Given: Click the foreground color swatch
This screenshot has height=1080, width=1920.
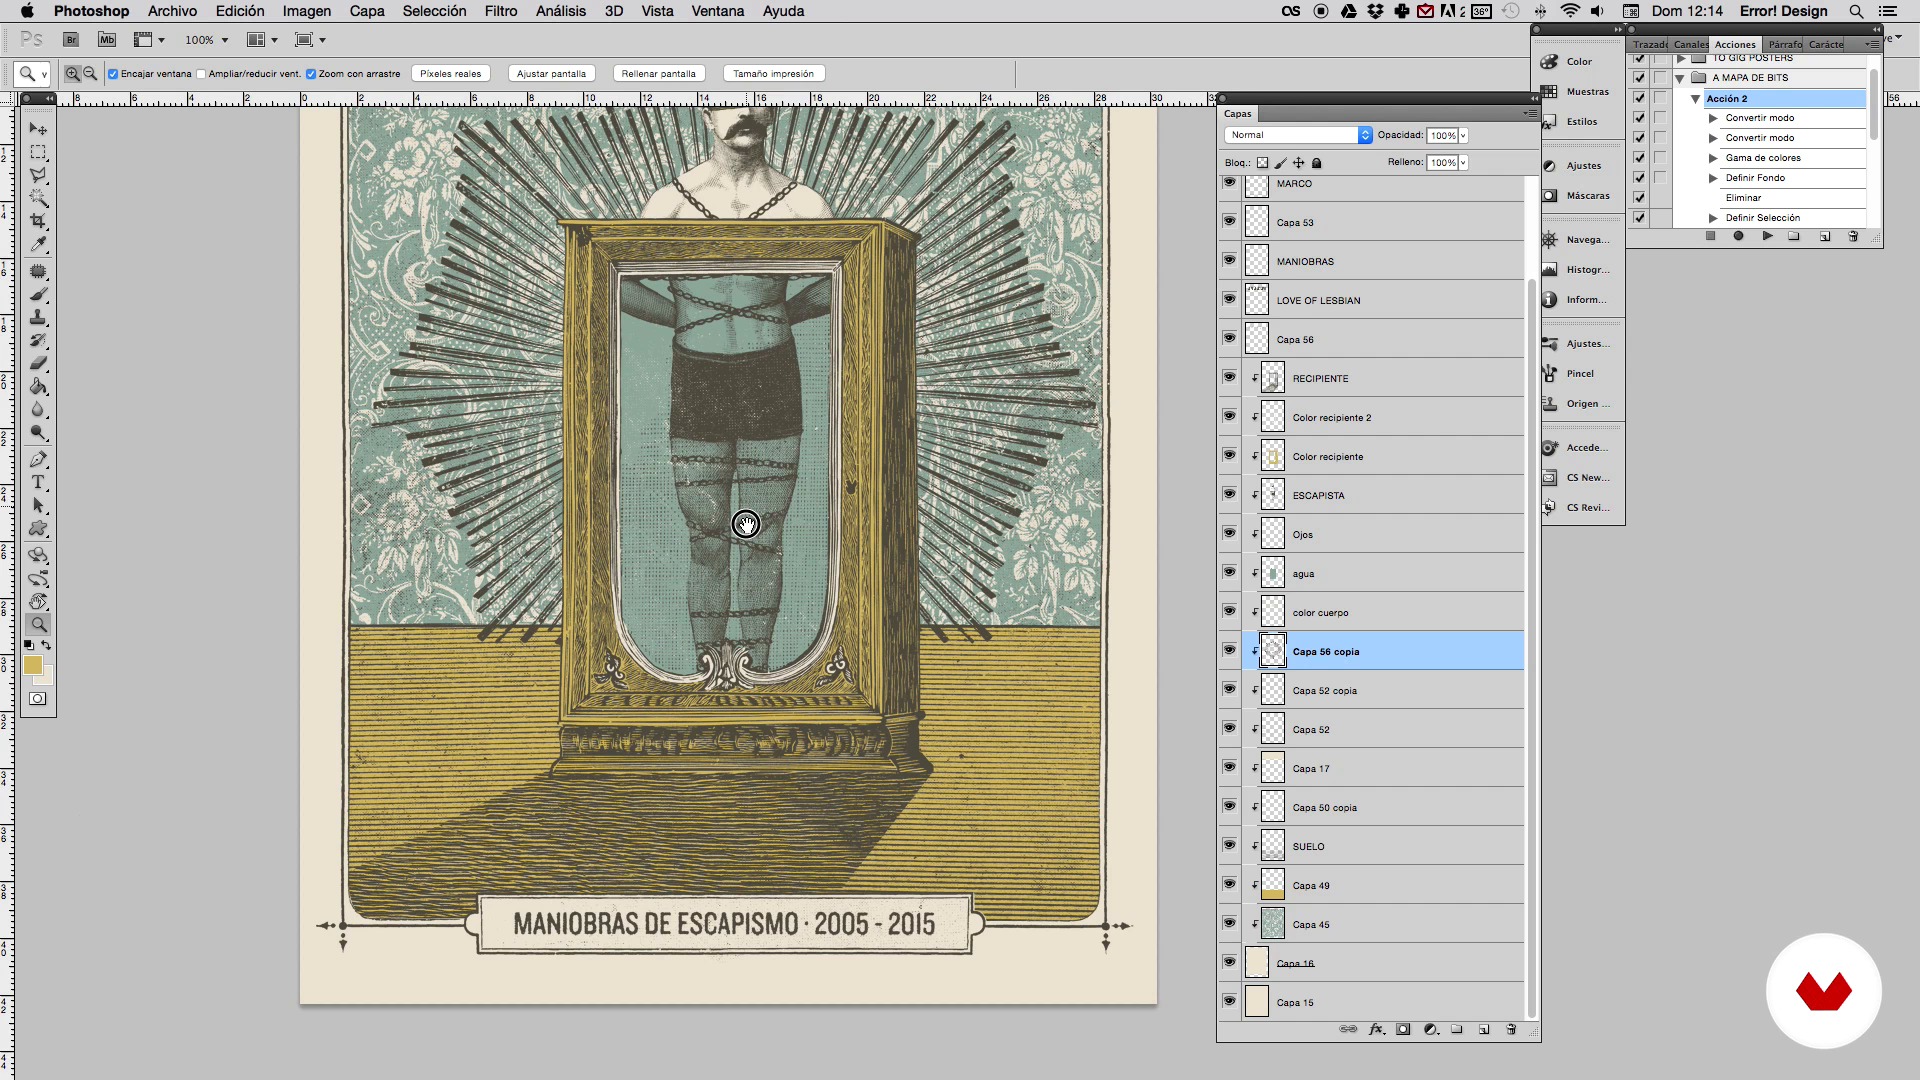Looking at the screenshot, I should click(32, 666).
